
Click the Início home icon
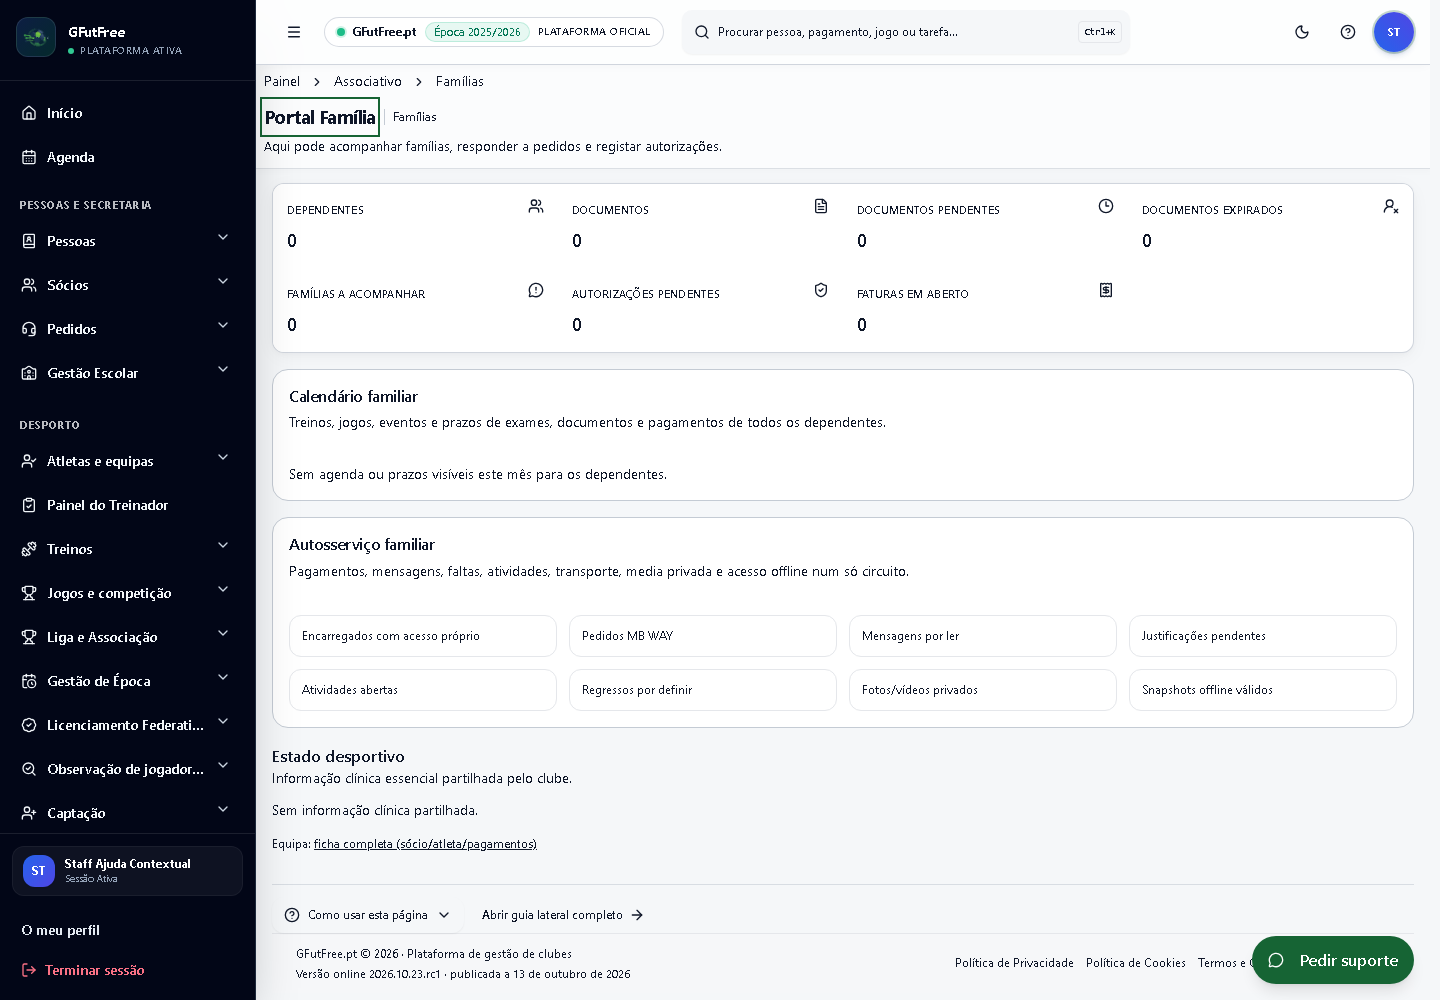pos(29,113)
